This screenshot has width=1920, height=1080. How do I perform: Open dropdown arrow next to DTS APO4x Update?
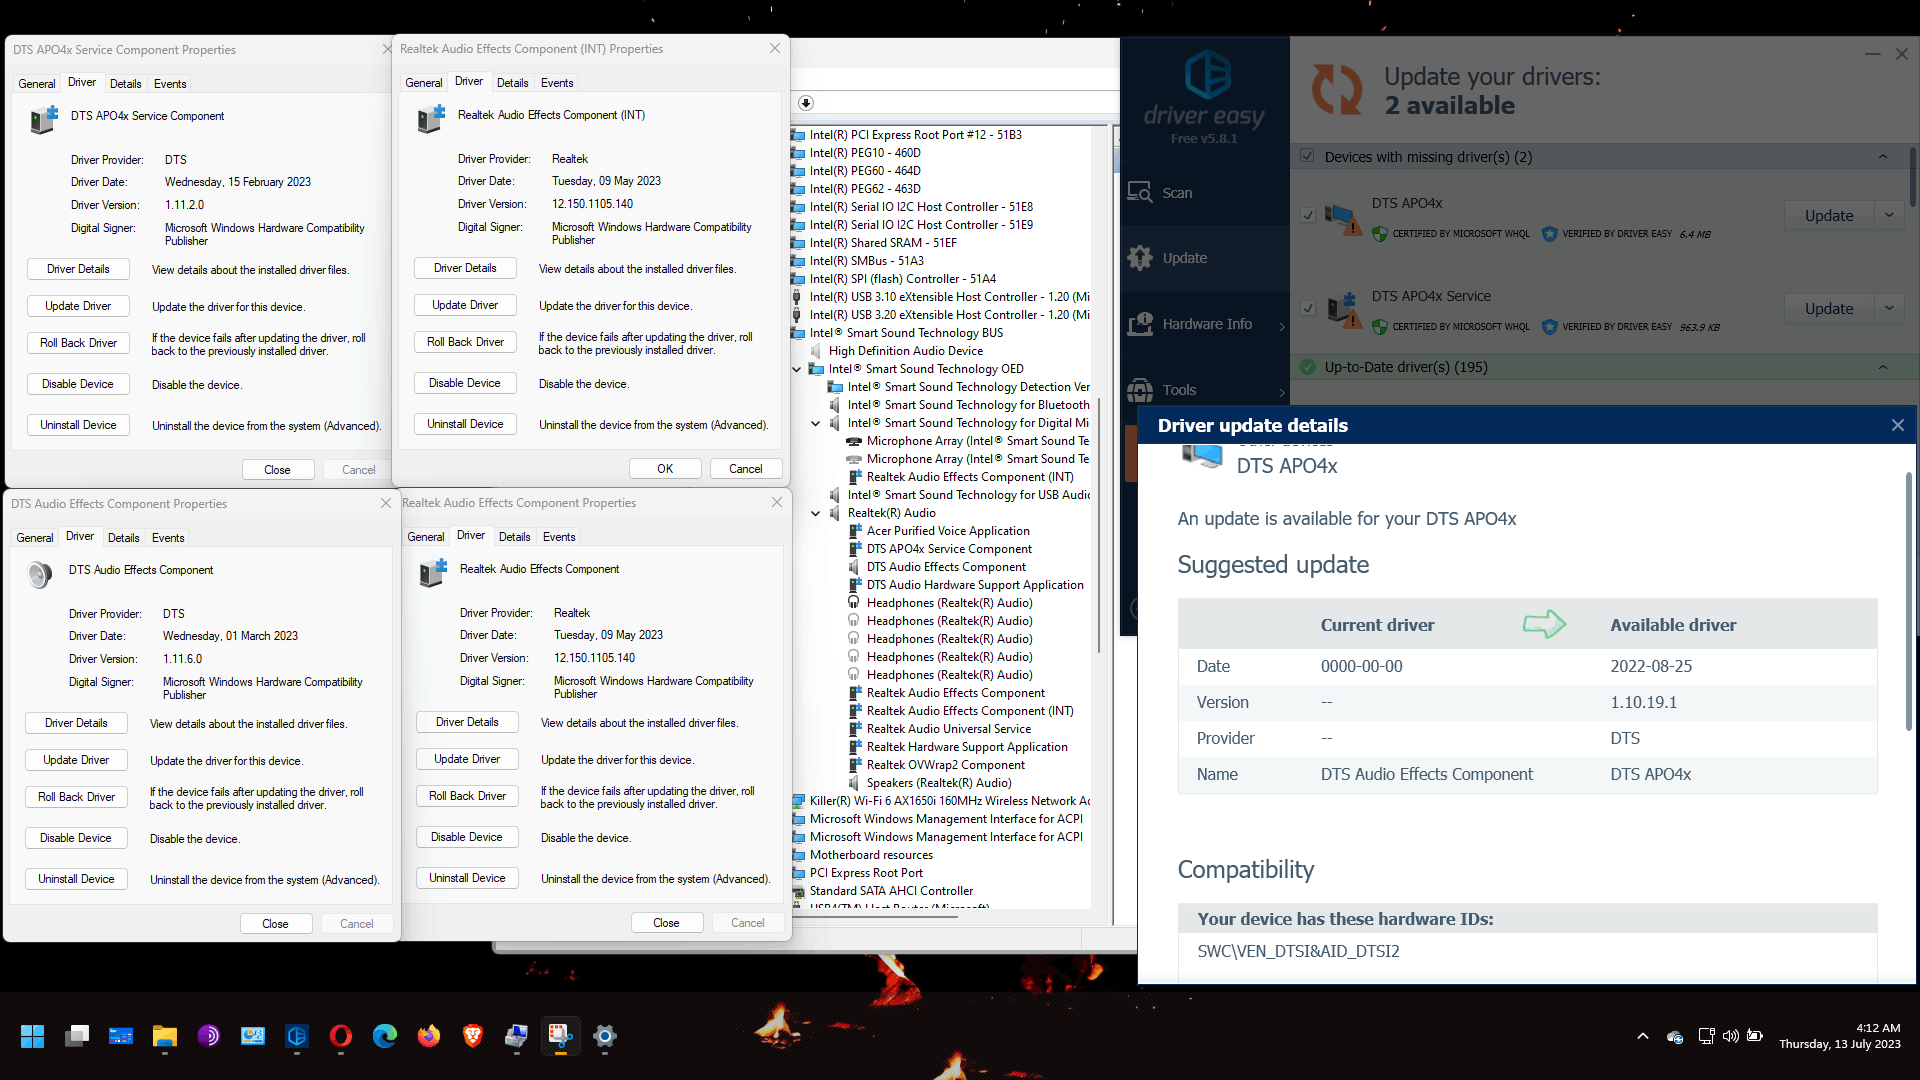pyautogui.click(x=1889, y=215)
